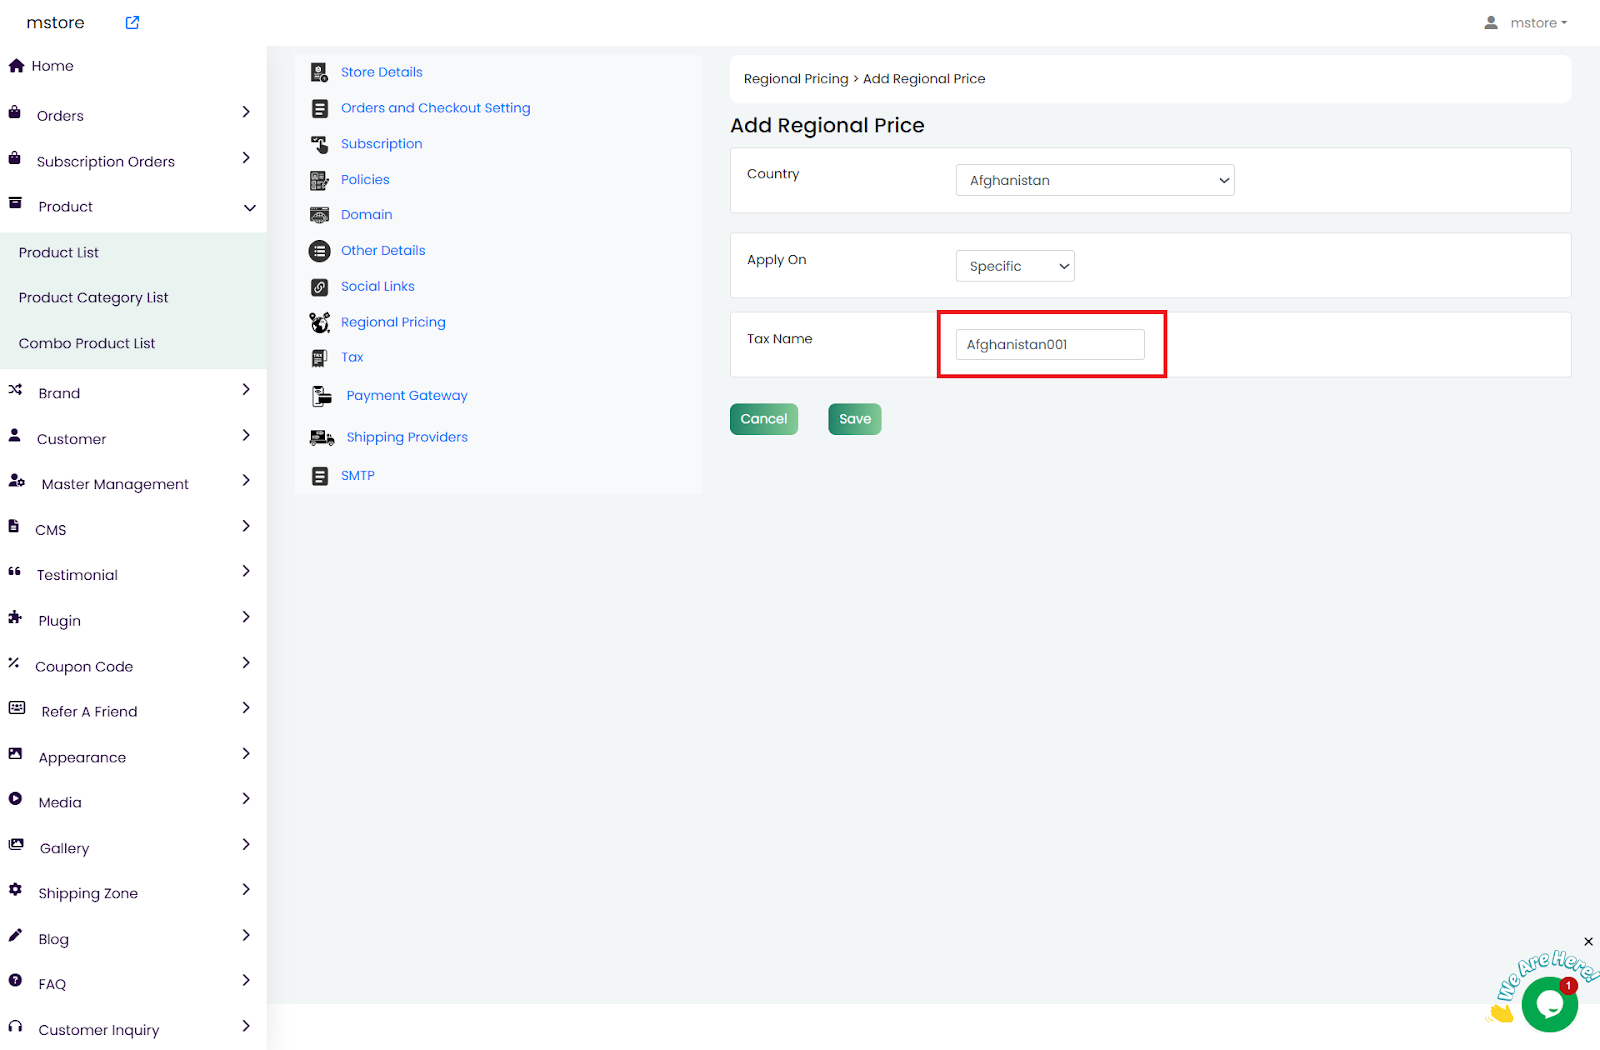Open the Country dropdown
This screenshot has height=1050, width=1600.
tap(1094, 180)
